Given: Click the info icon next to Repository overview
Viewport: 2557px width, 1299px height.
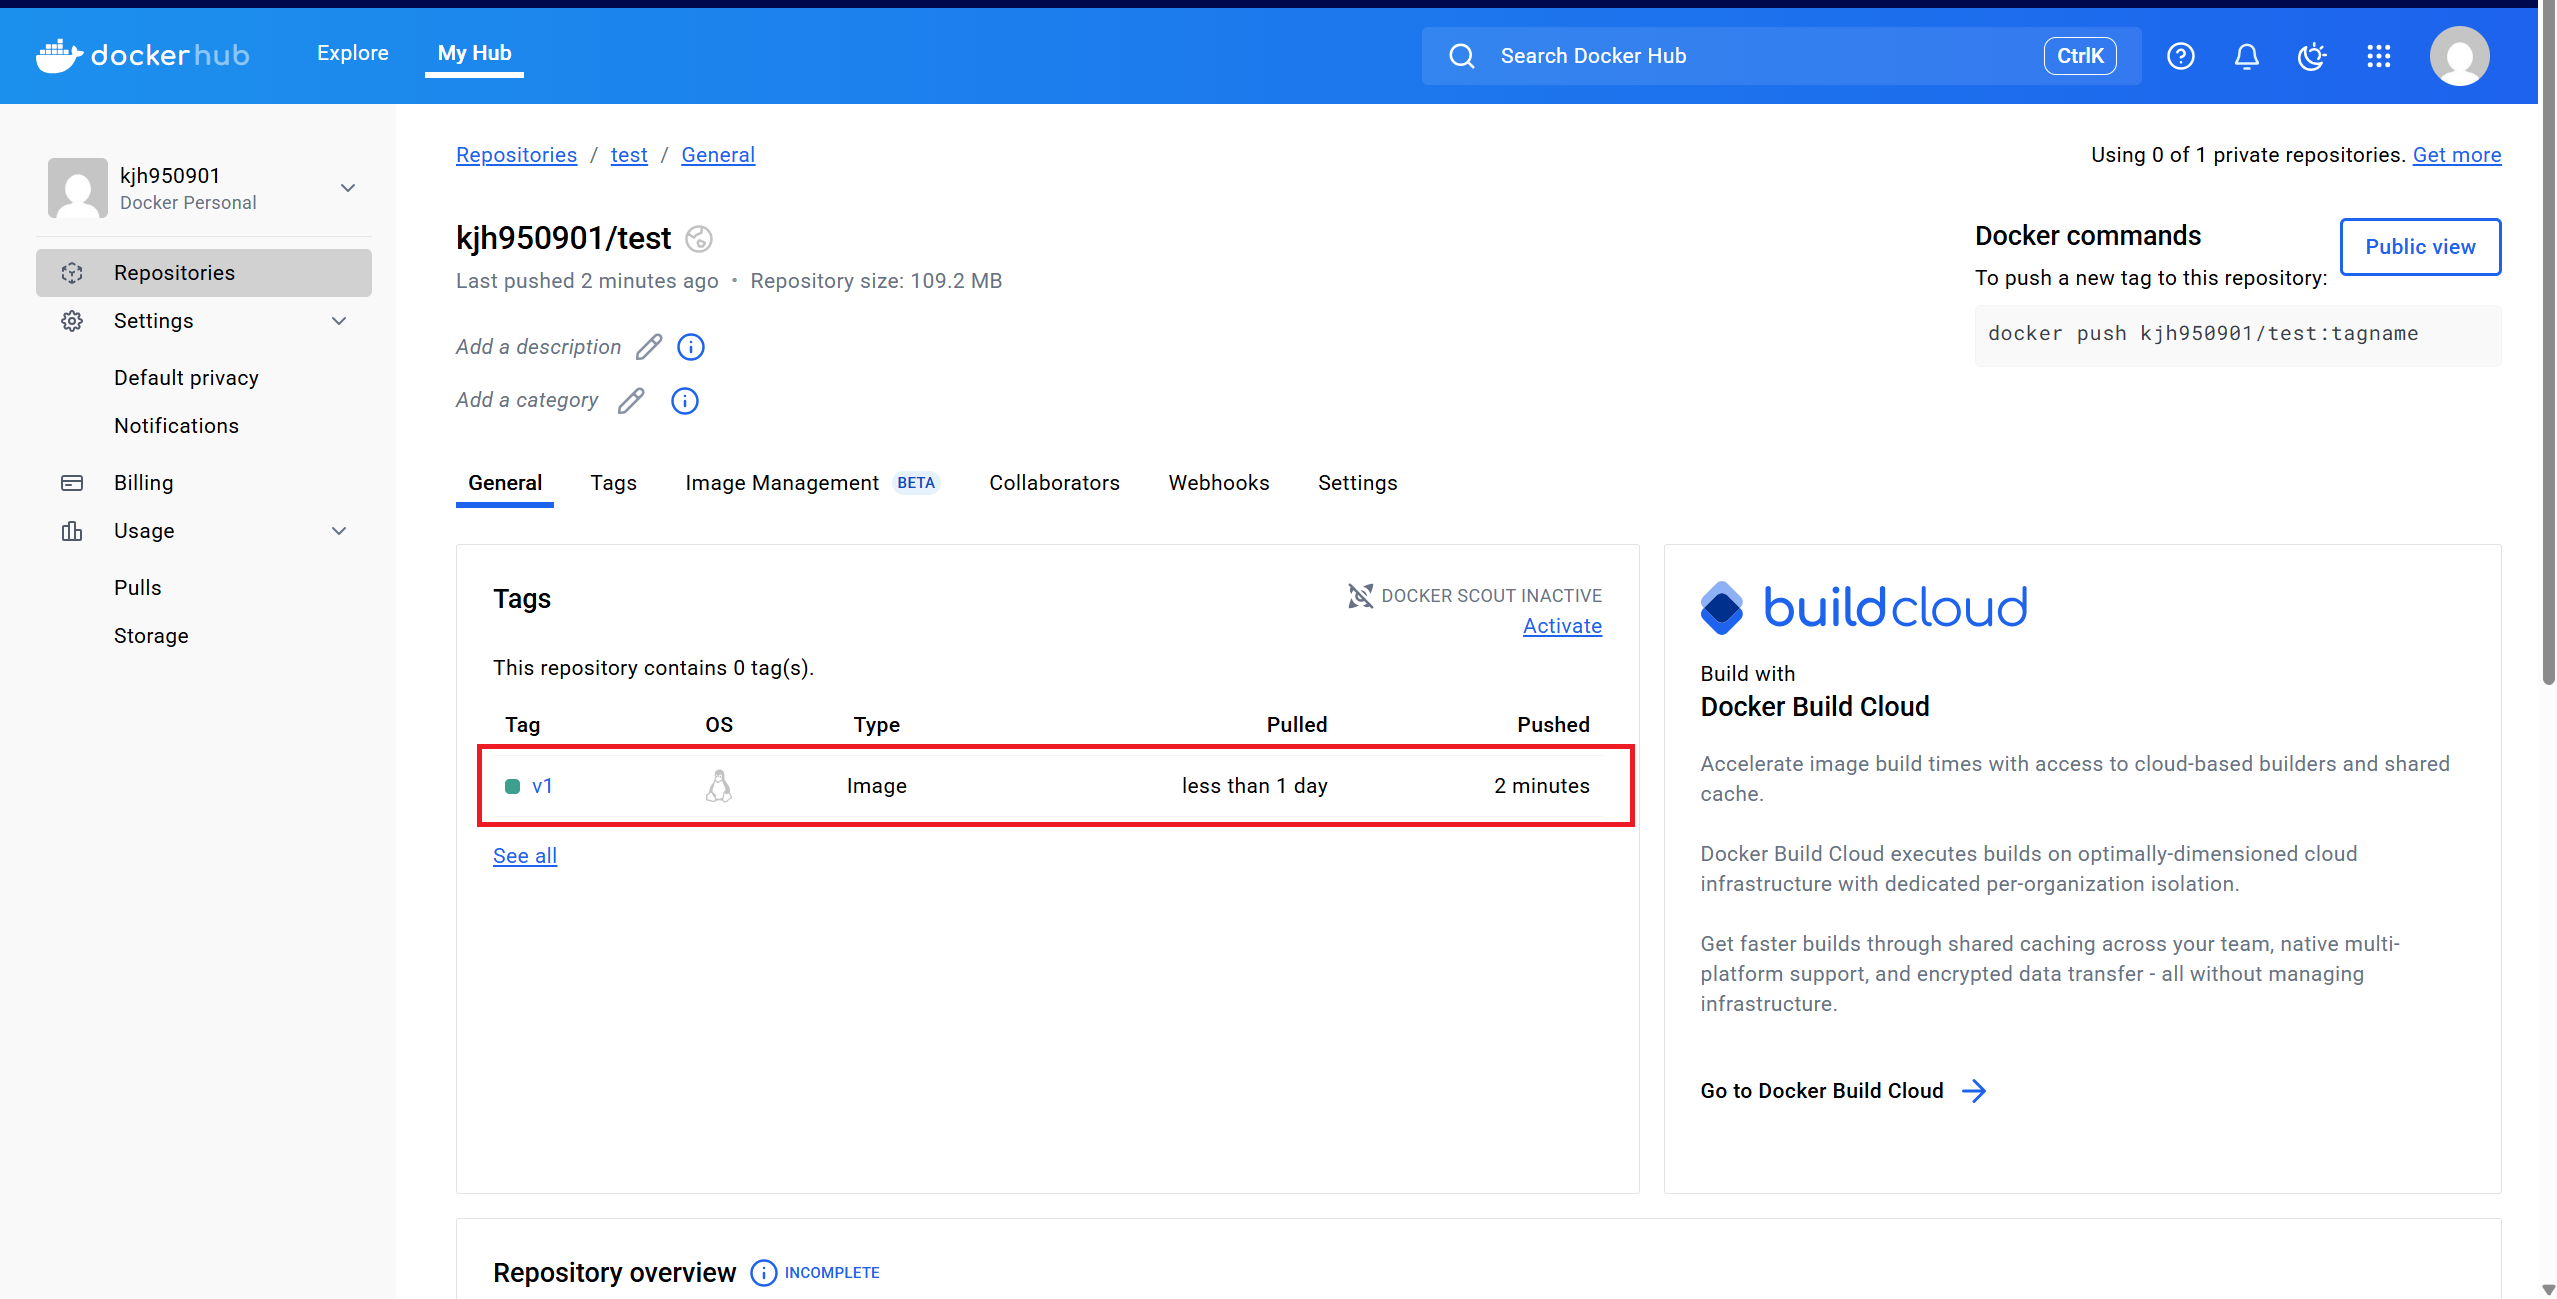Looking at the screenshot, I should pyautogui.click(x=763, y=1272).
